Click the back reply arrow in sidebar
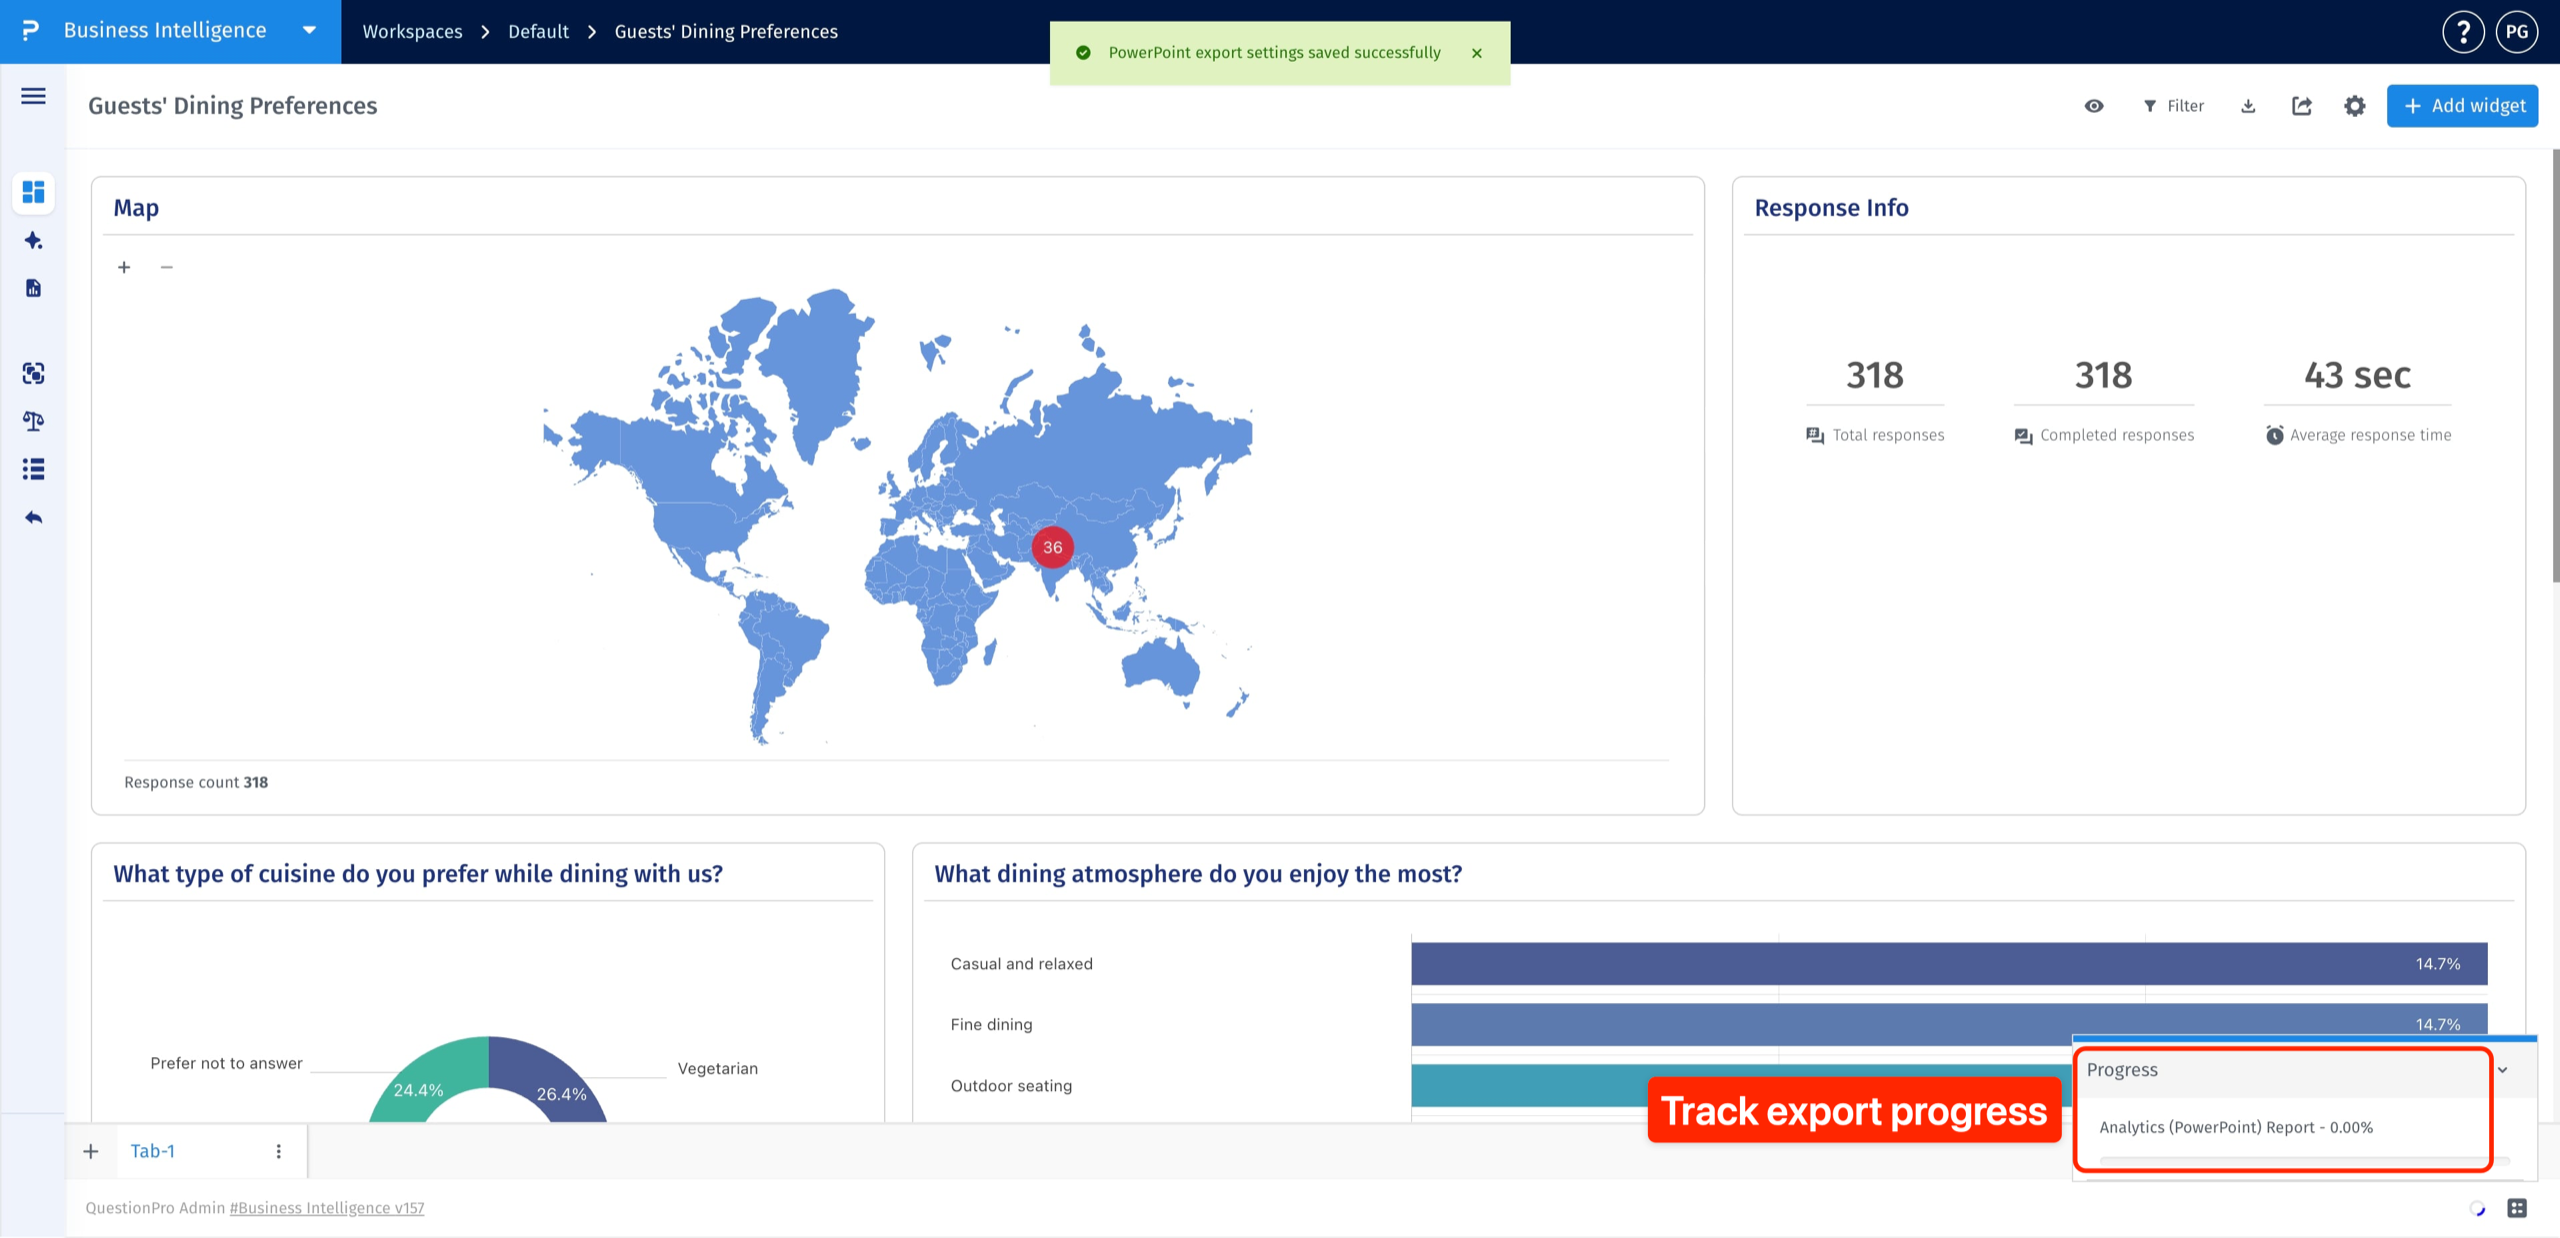Screen dimensions: 2560x1238 coord(33,517)
